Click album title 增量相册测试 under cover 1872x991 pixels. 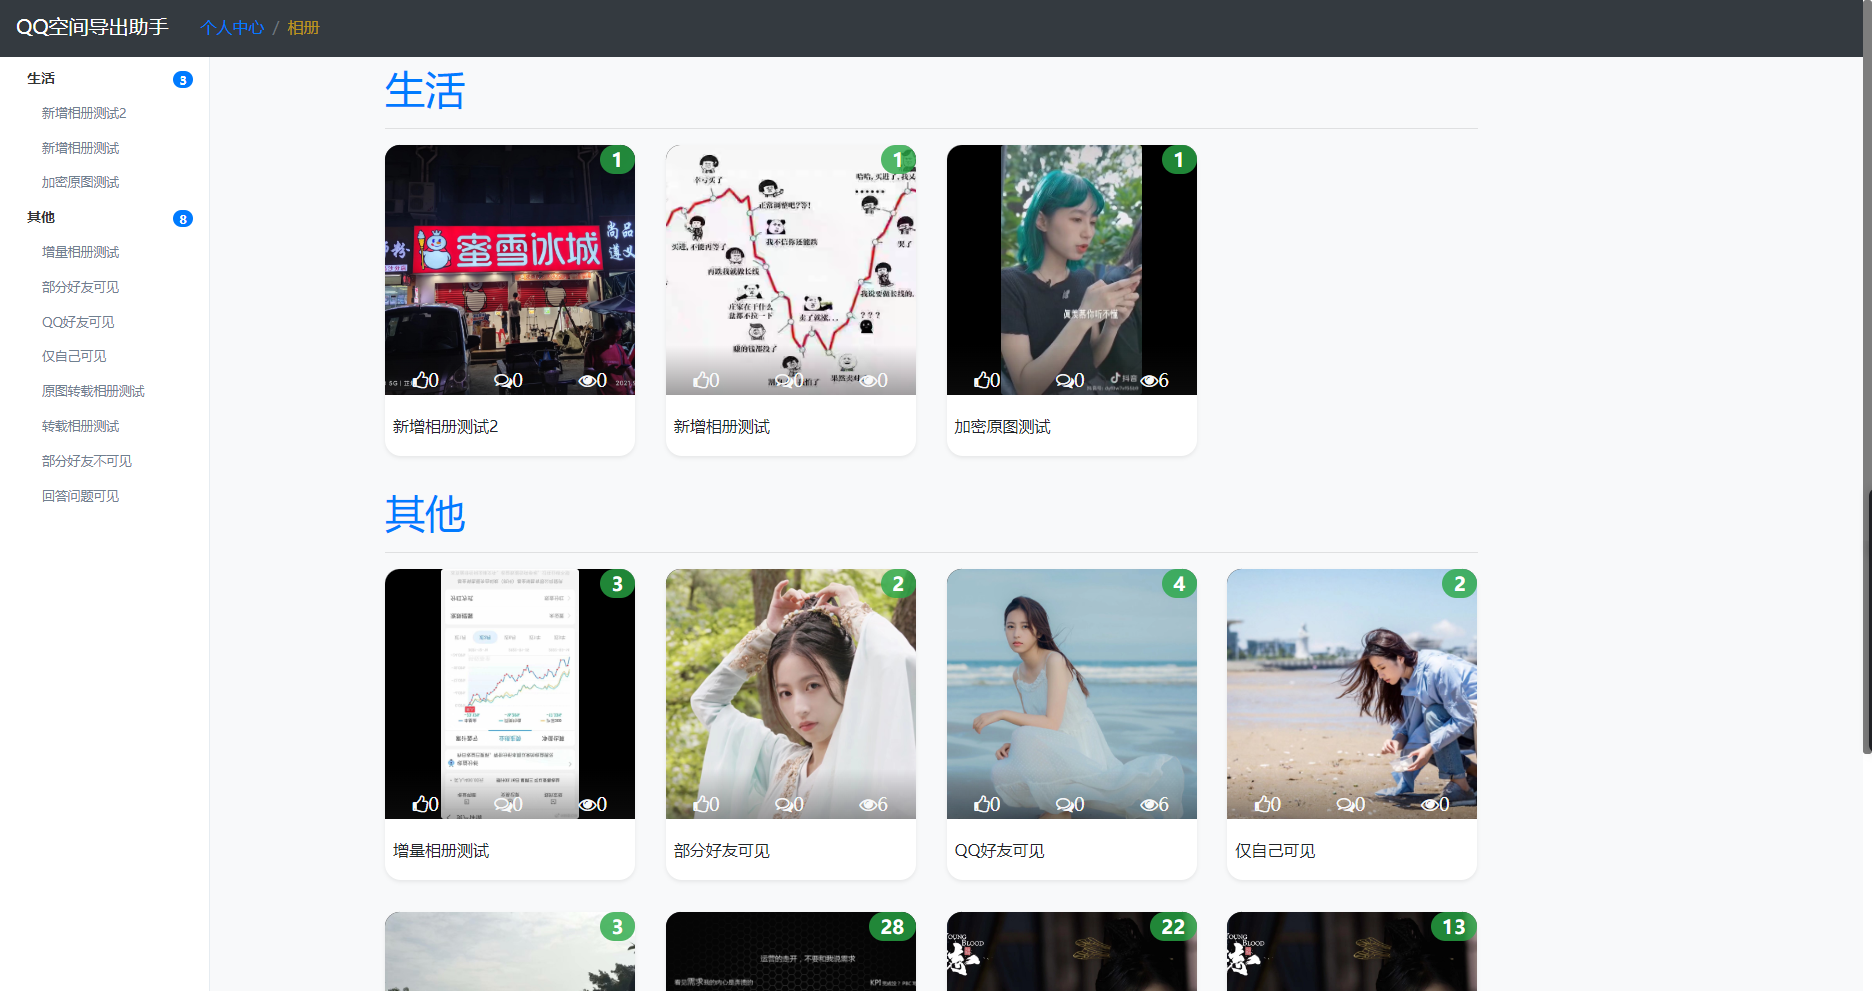pyautogui.click(x=441, y=851)
